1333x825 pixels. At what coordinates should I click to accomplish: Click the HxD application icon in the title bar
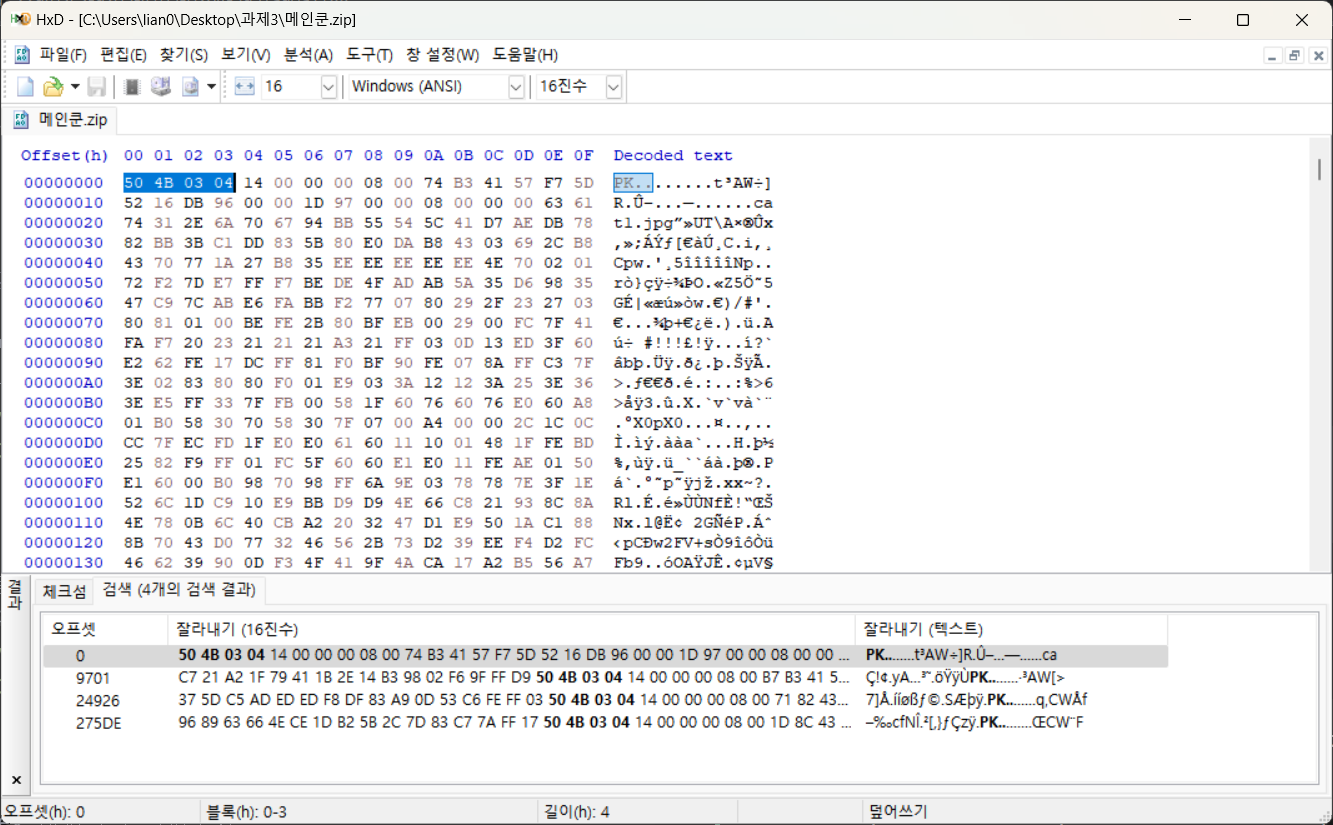(x=21, y=19)
